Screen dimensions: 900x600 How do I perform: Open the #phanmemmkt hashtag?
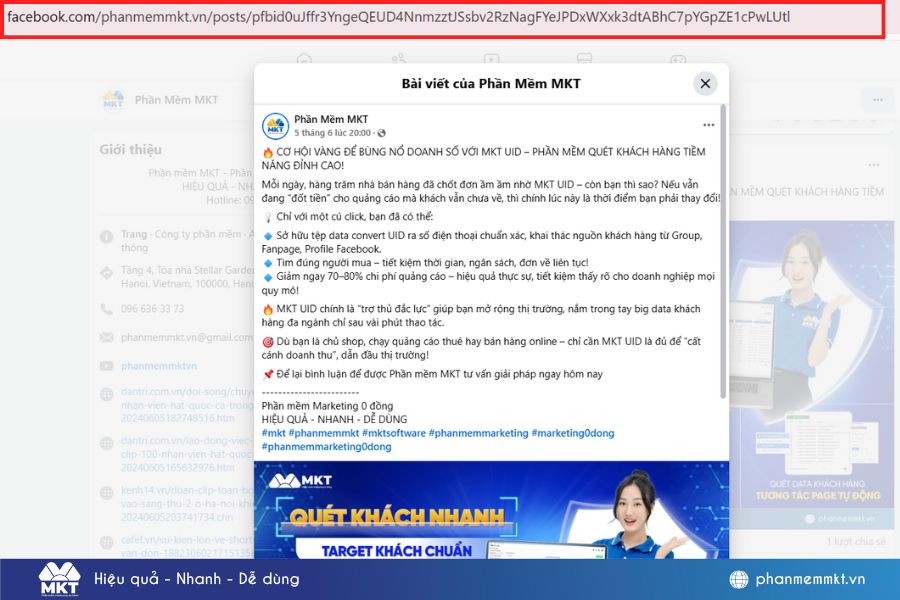pos(324,433)
